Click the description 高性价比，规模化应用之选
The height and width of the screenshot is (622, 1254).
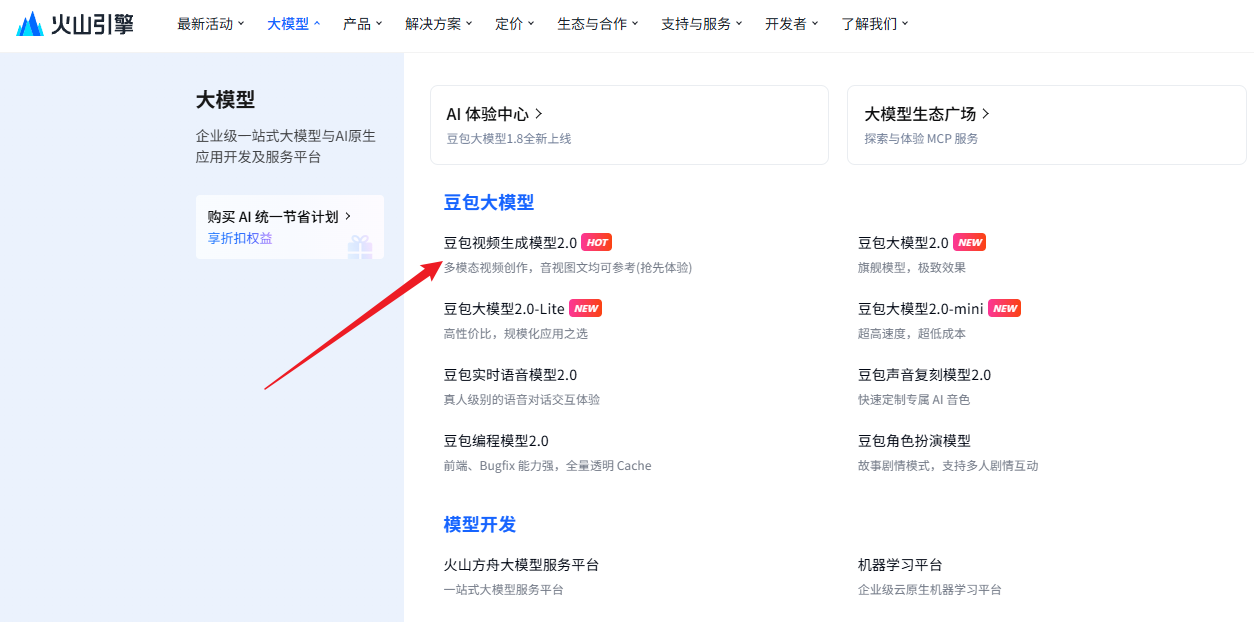pos(516,334)
